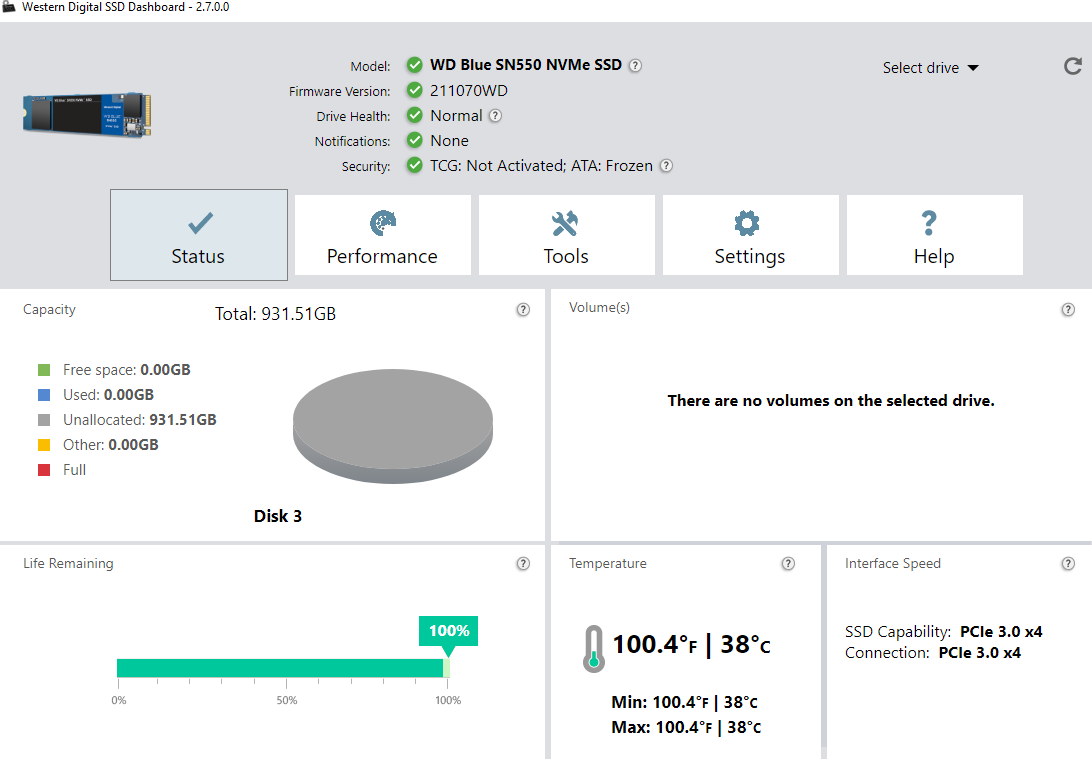
Task: Click firmware version 211070WD
Action: 469,91
